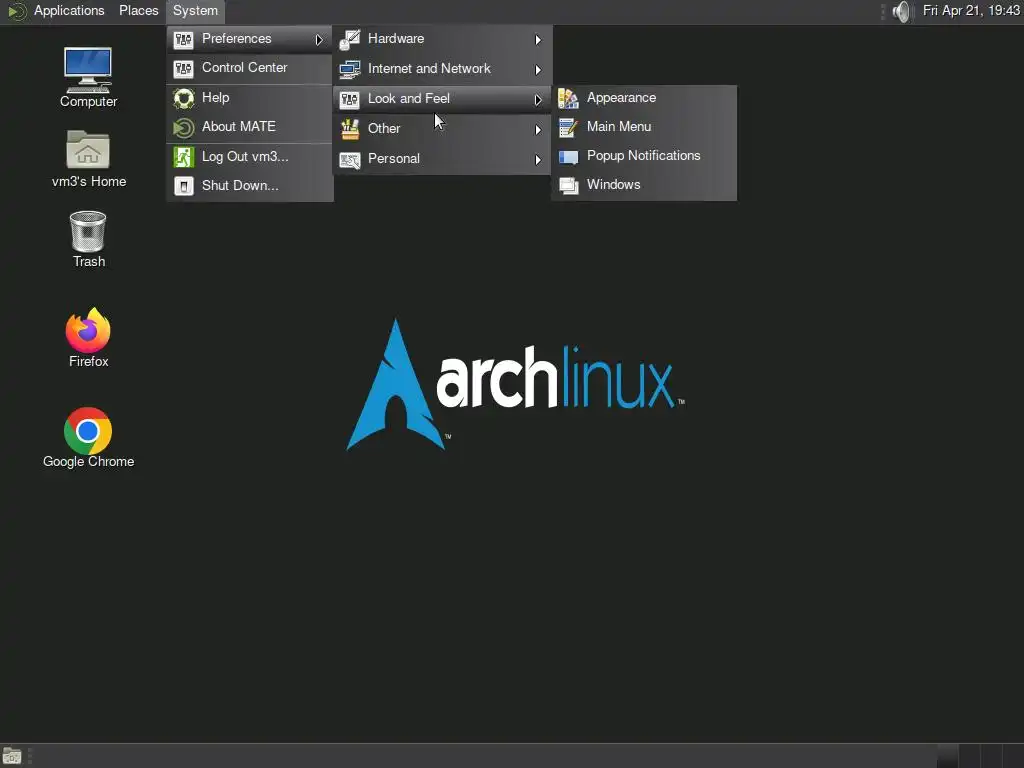Viewport: 1024px width, 768px height.
Task: Select the Main Menu entry
Action: [x=644, y=127]
